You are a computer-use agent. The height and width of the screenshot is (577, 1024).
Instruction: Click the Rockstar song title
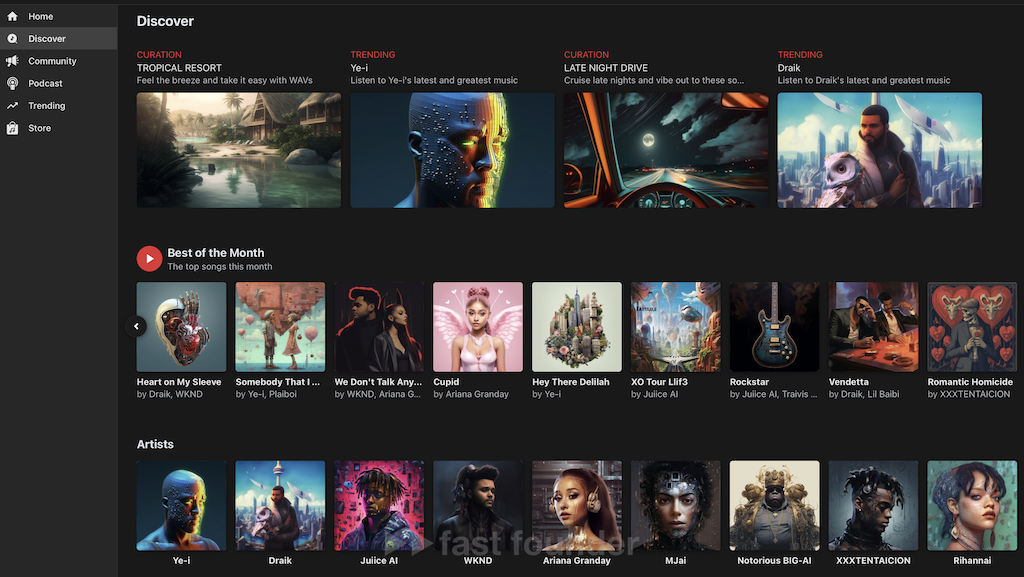(749, 382)
